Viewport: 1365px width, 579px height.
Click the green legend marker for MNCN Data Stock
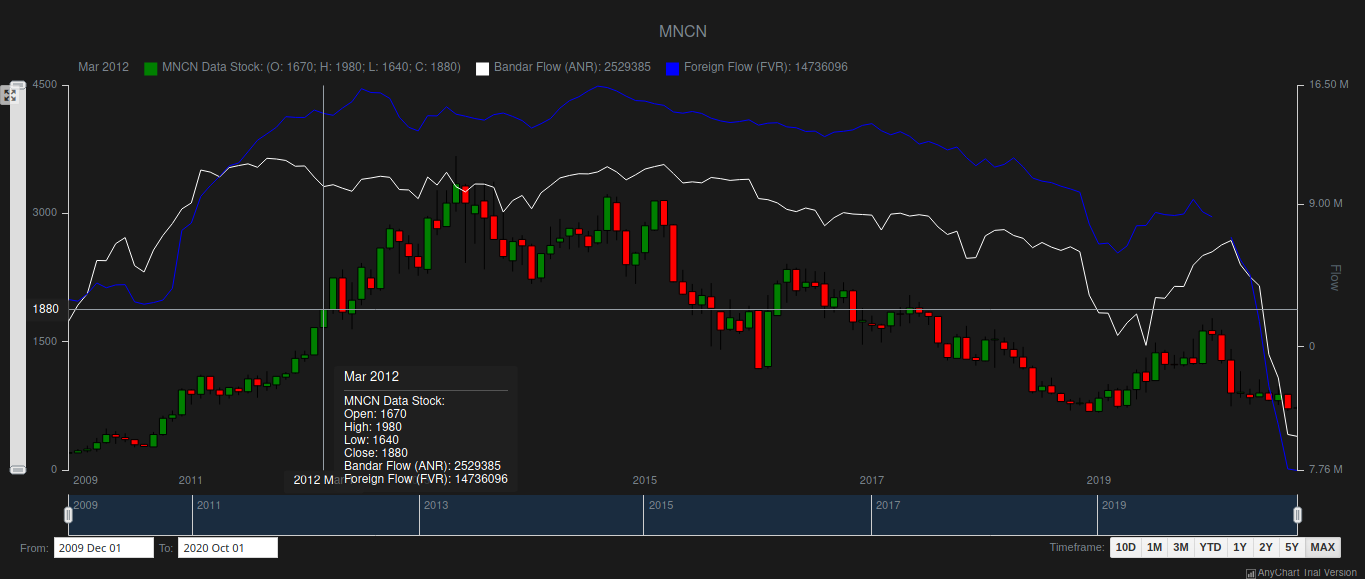150,67
